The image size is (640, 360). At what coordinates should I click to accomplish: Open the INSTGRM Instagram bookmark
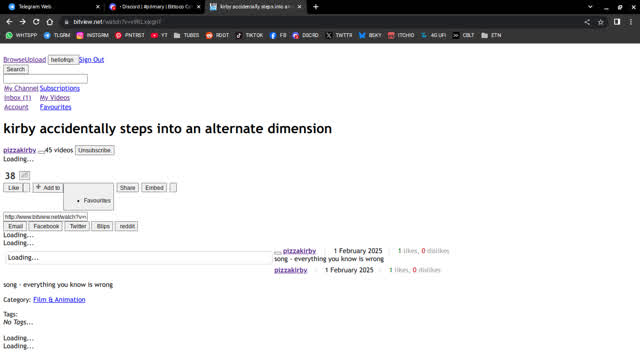[92, 36]
